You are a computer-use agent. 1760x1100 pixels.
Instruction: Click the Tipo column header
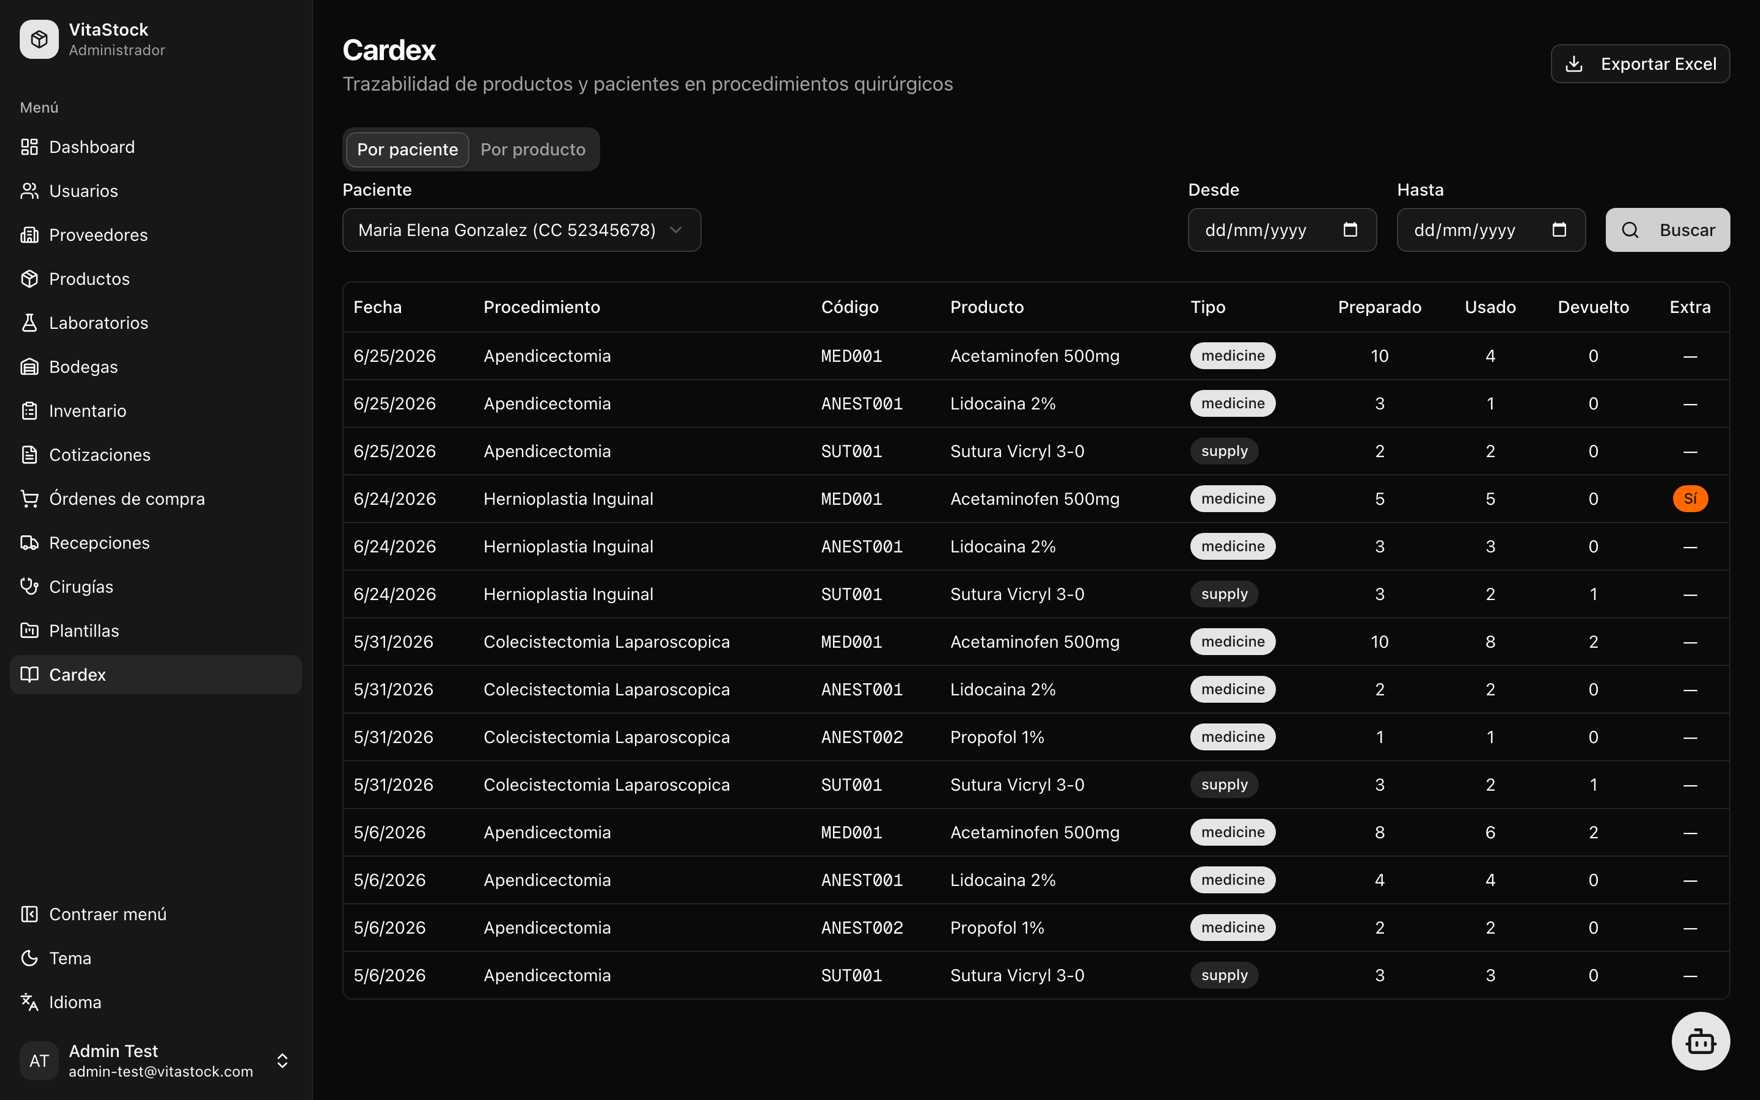click(x=1208, y=307)
